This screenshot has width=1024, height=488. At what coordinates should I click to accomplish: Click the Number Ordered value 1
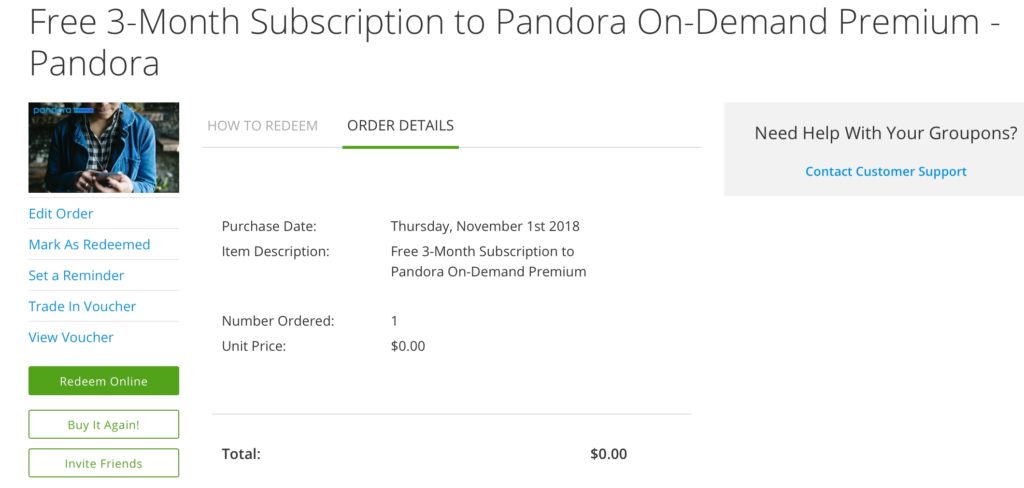(x=394, y=321)
